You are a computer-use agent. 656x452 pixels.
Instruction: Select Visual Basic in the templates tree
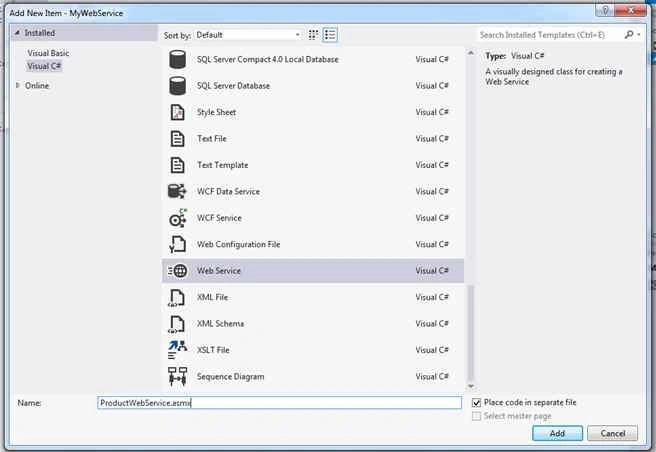[48, 53]
